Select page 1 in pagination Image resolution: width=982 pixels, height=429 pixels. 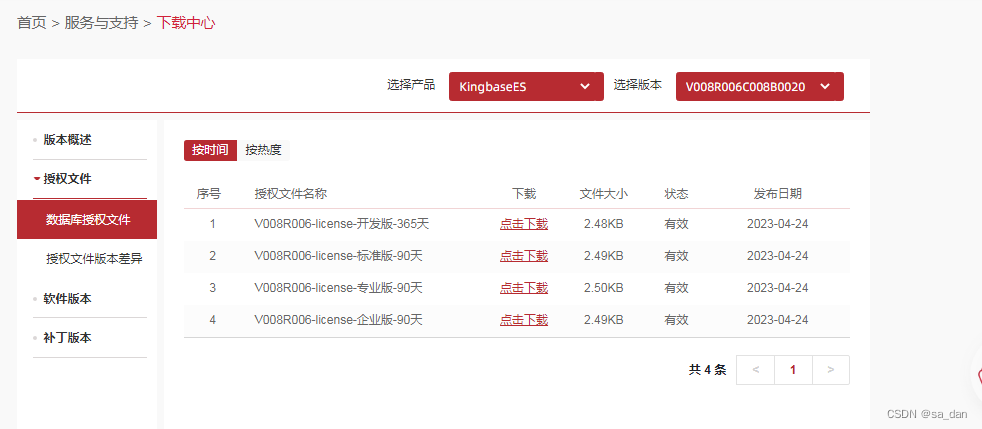(x=793, y=370)
